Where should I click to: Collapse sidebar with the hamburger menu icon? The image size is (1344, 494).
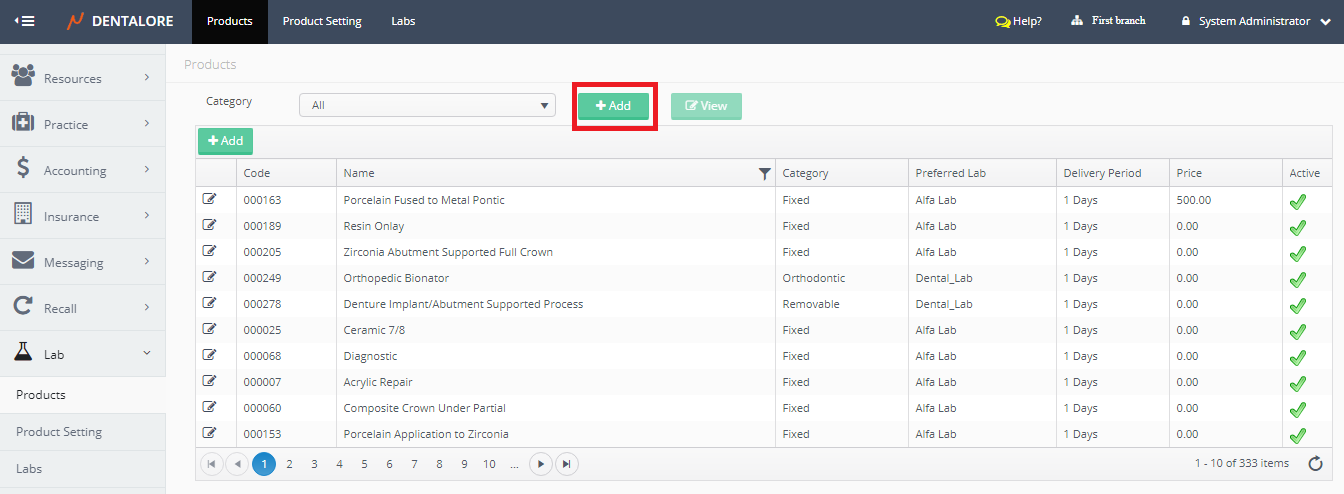[x=25, y=21]
